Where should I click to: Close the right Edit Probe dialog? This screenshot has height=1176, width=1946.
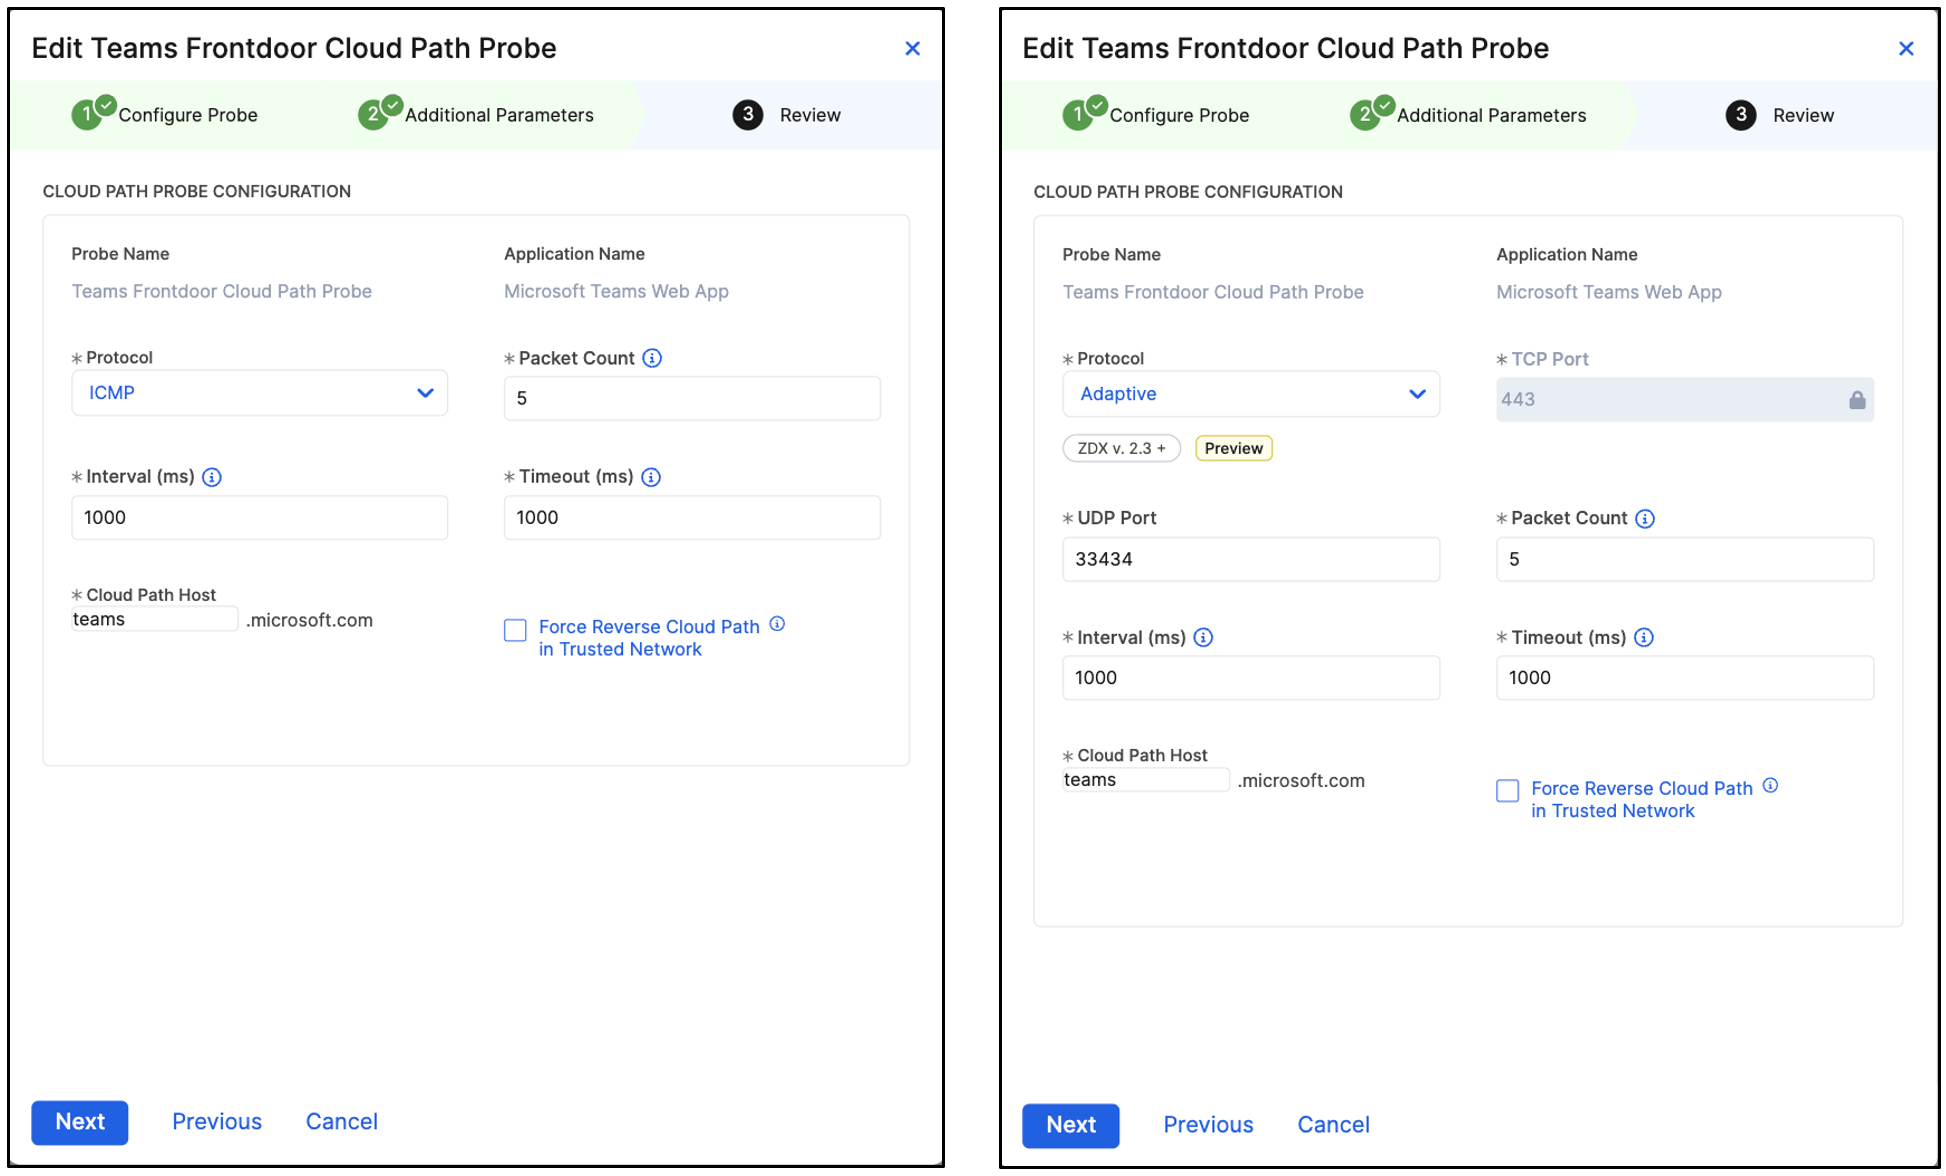1906,49
